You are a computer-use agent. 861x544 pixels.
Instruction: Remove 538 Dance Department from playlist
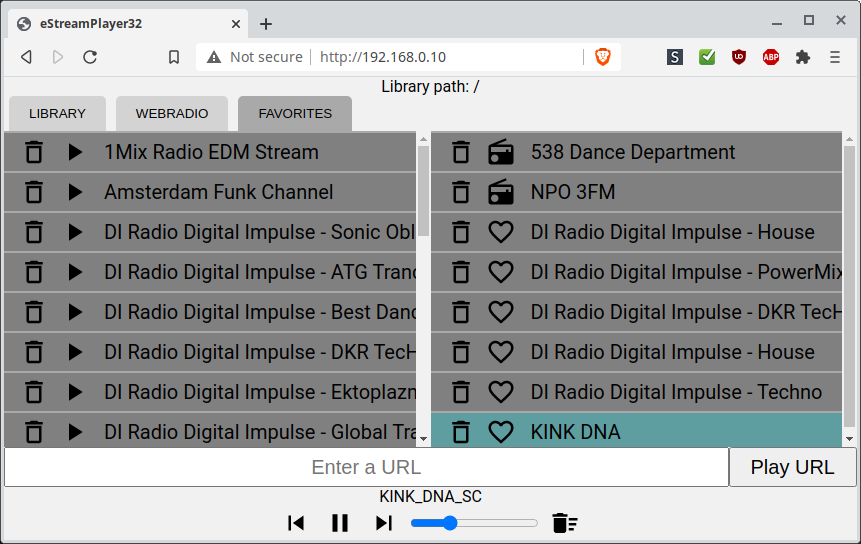461,152
